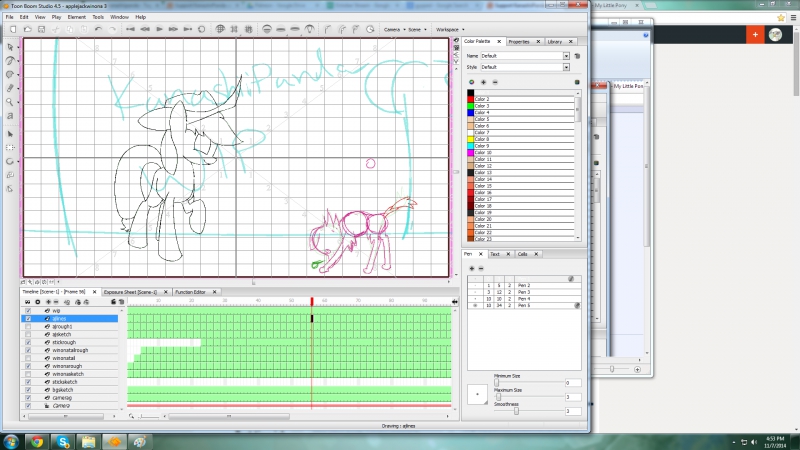Viewport: 800px width, 450px height.
Task: Toggle the winonasketch layer checkbox
Action: [28, 373]
